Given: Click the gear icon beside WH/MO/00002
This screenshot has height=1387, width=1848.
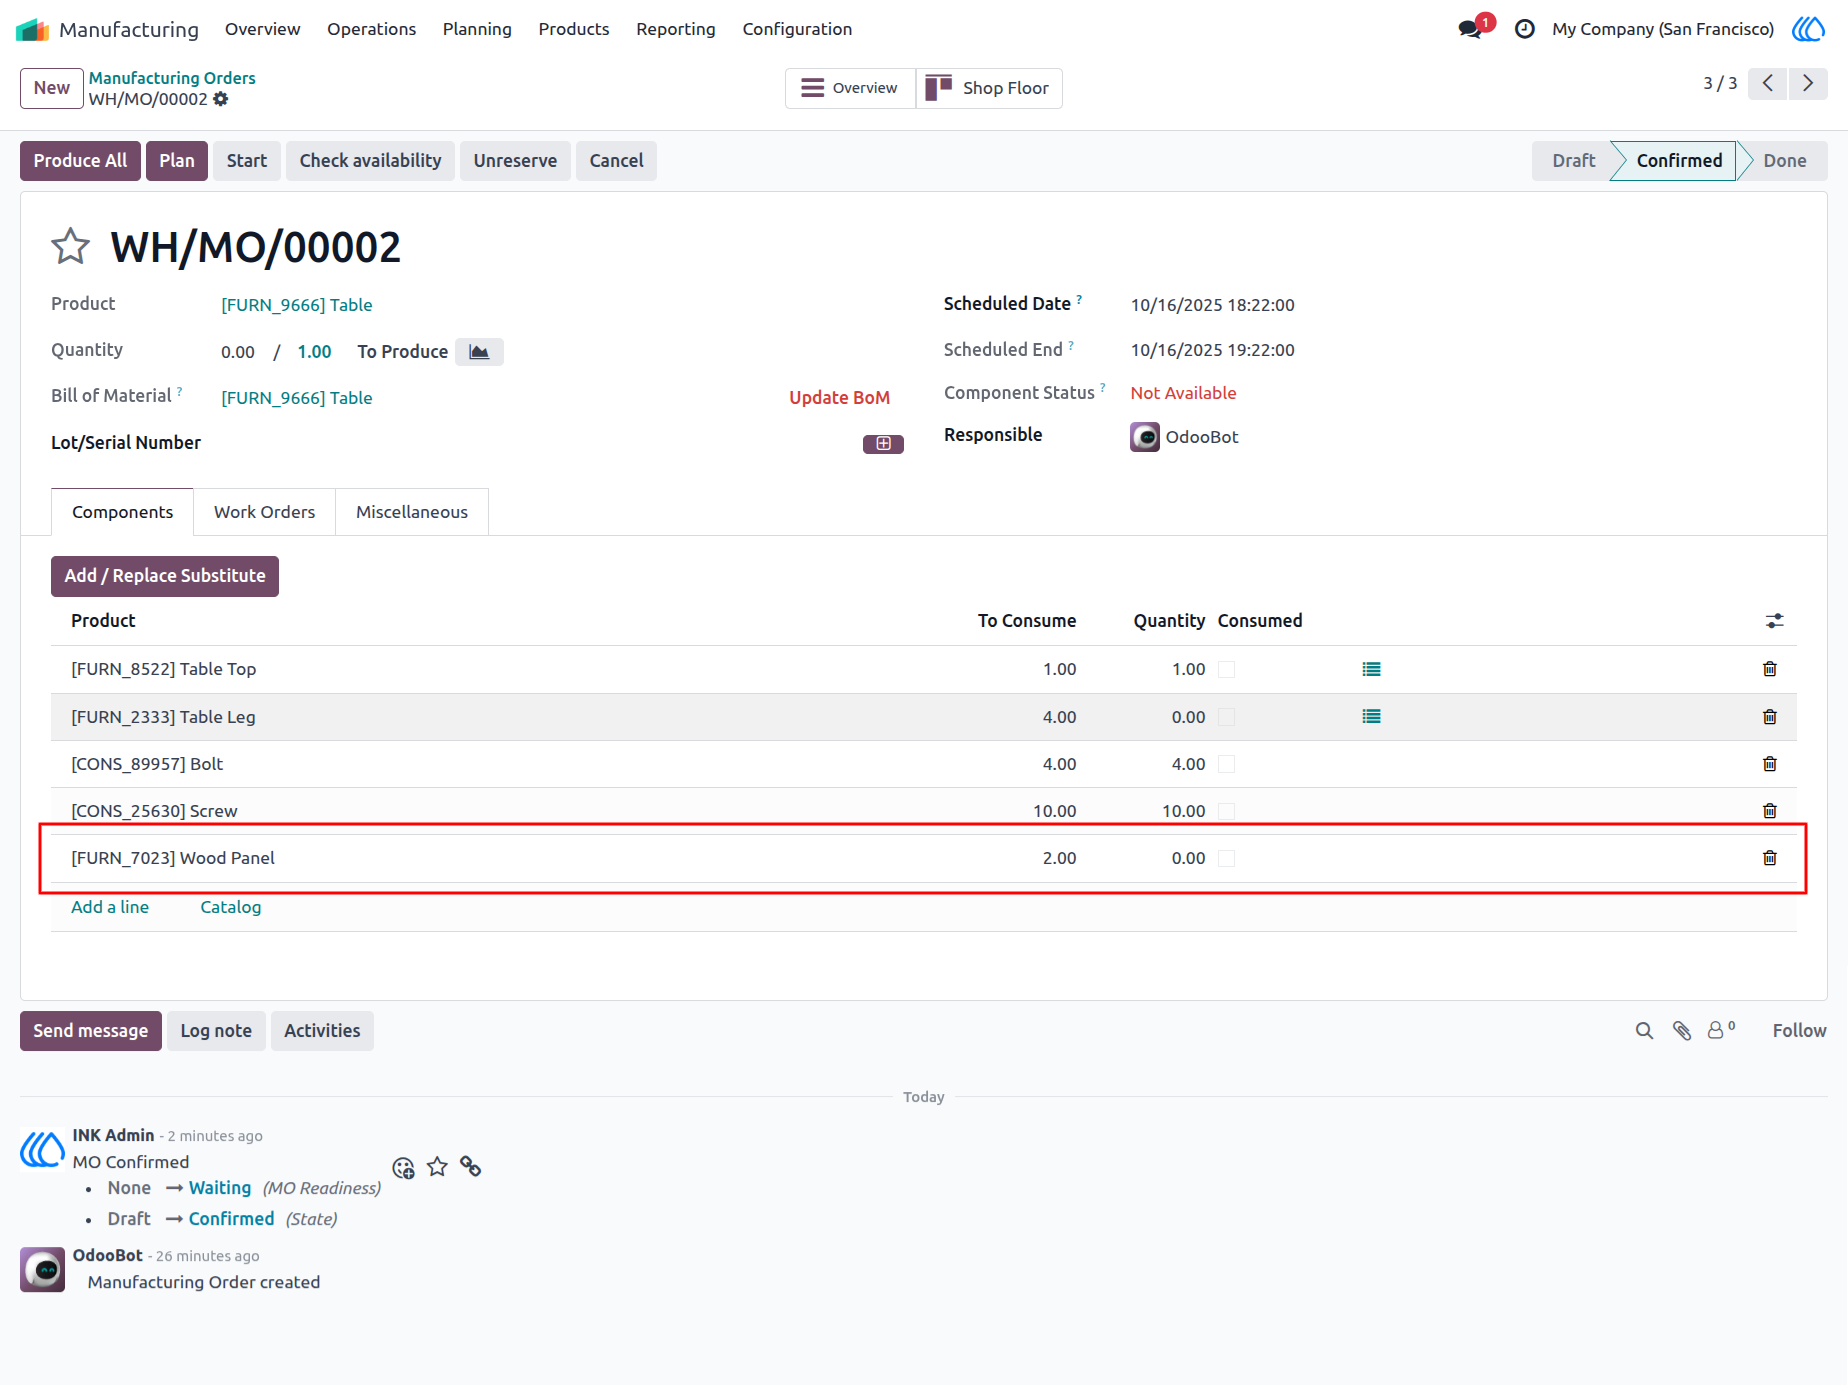Looking at the screenshot, I should pos(221,99).
